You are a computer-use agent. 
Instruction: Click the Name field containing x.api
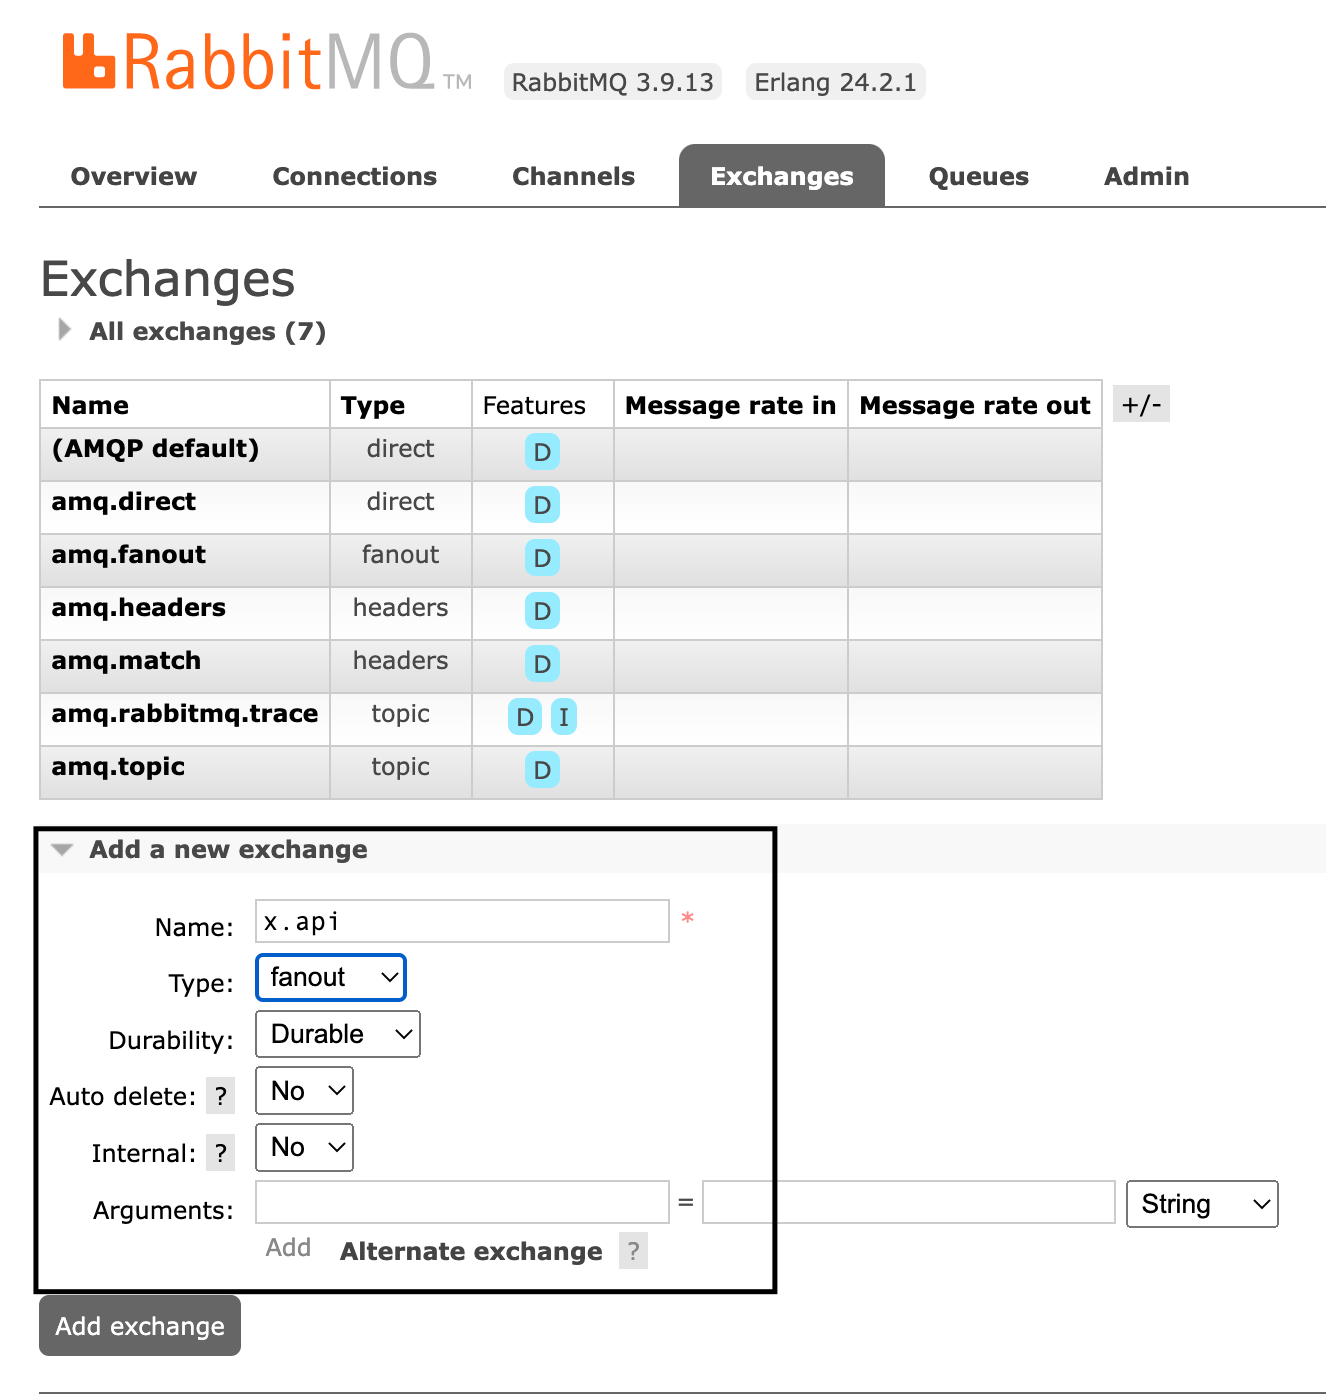[x=461, y=920]
